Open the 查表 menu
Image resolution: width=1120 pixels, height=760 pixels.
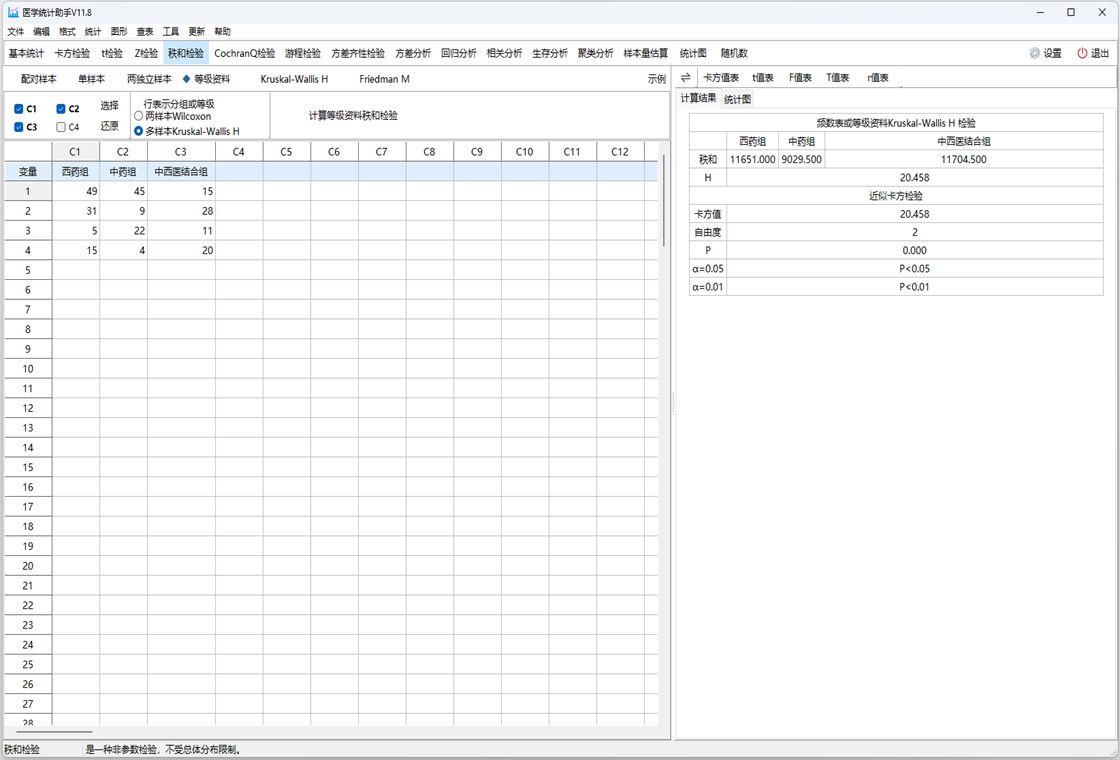(145, 31)
